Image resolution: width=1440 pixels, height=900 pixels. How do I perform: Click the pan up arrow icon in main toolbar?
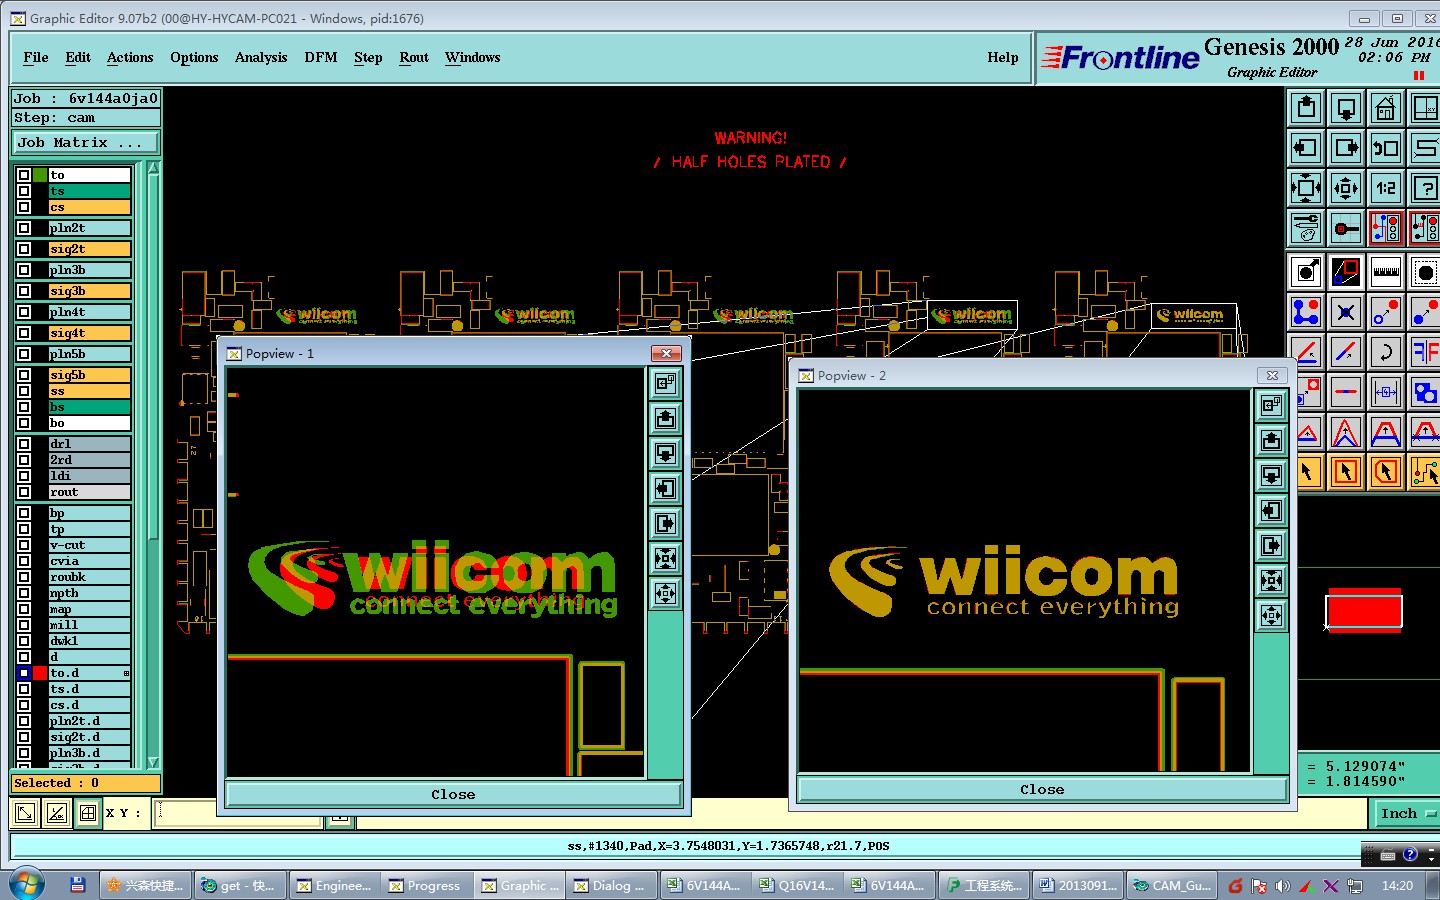coord(1306,108)
